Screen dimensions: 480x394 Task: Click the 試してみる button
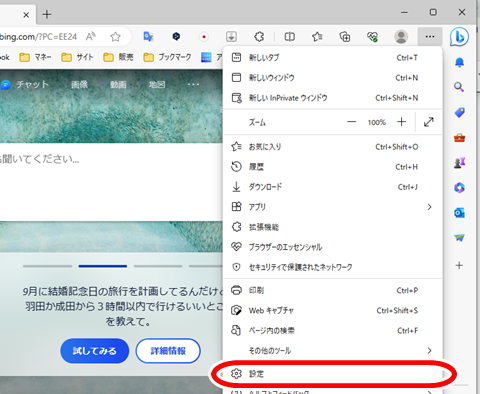(95, 351)
